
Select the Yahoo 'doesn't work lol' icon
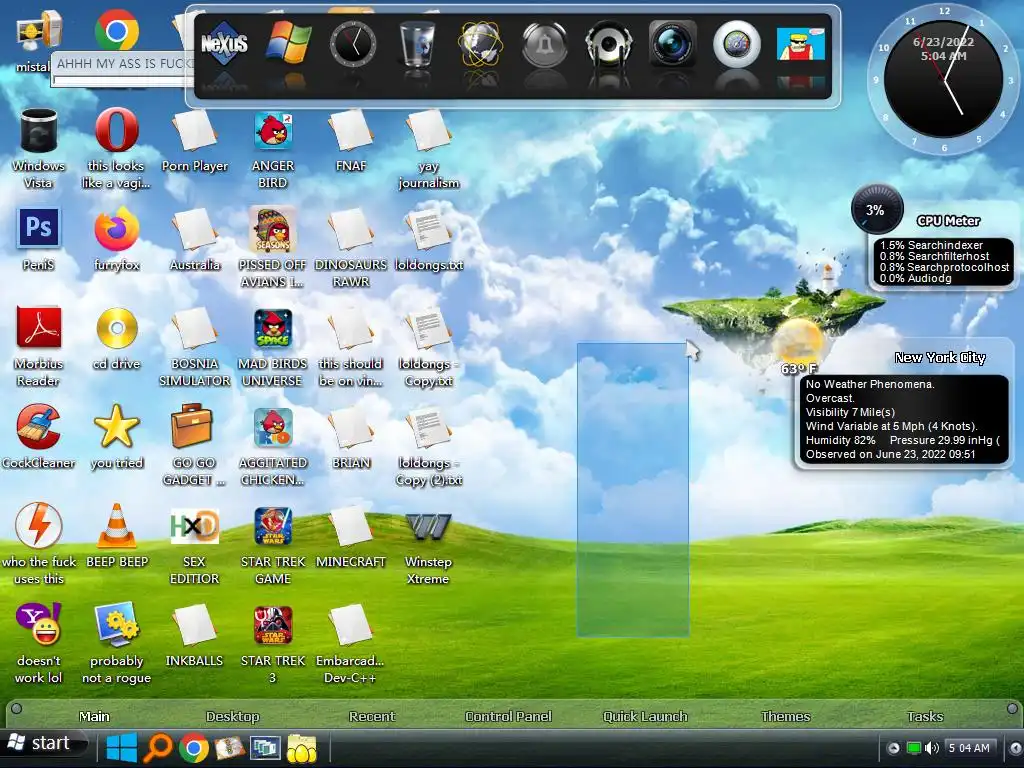tap(39, 624)
